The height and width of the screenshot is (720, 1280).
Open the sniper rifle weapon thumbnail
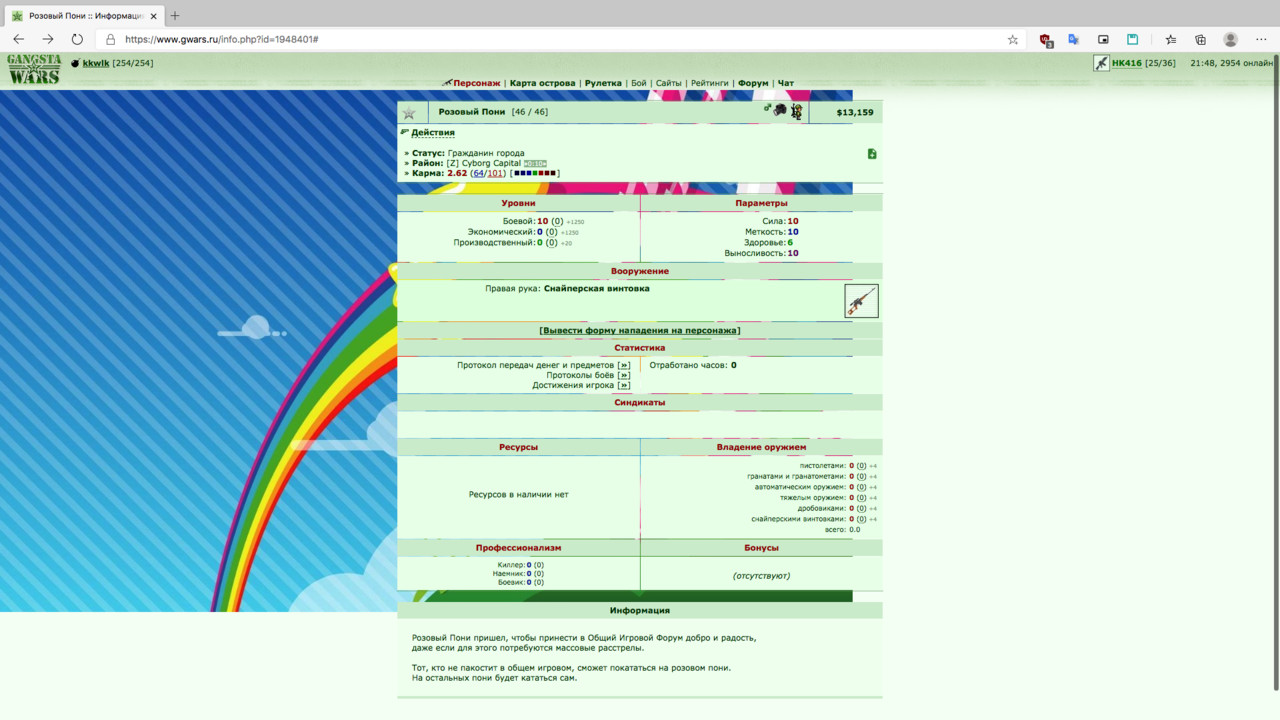861,301
